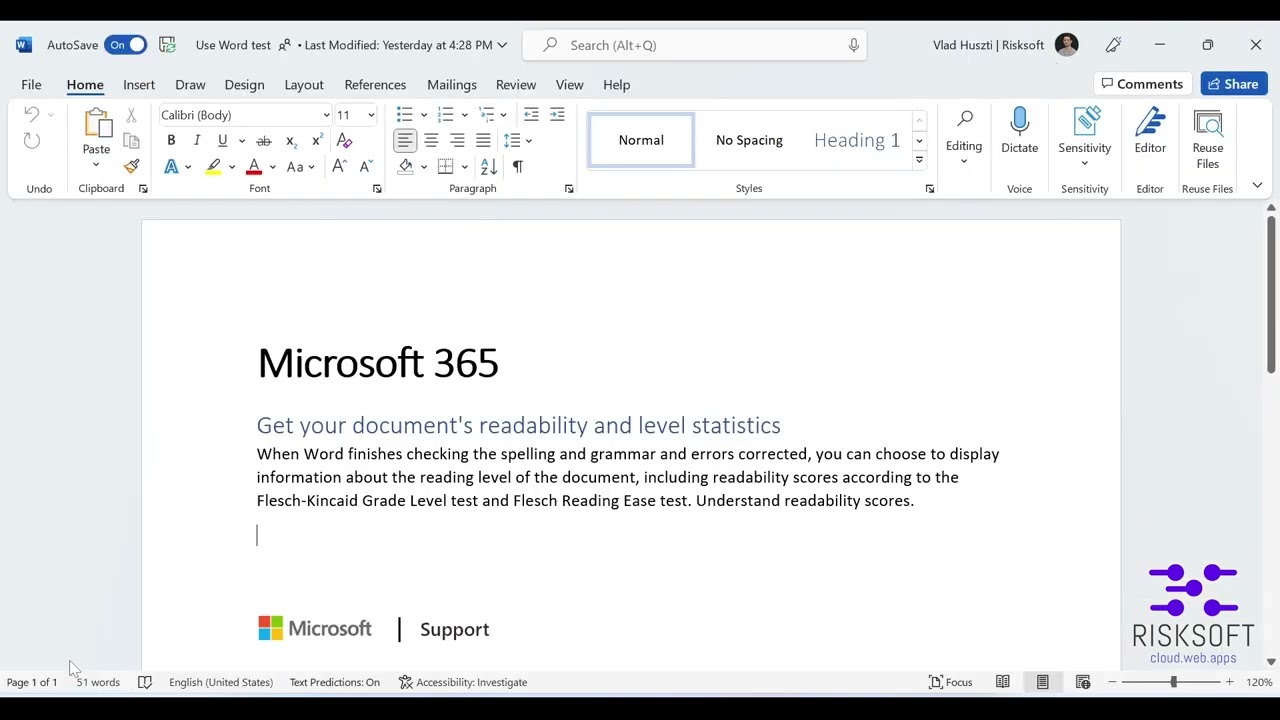Decrease paragraph indent
The height and width of the screenshot is (720, 1280).
click(x=531, y=115)
